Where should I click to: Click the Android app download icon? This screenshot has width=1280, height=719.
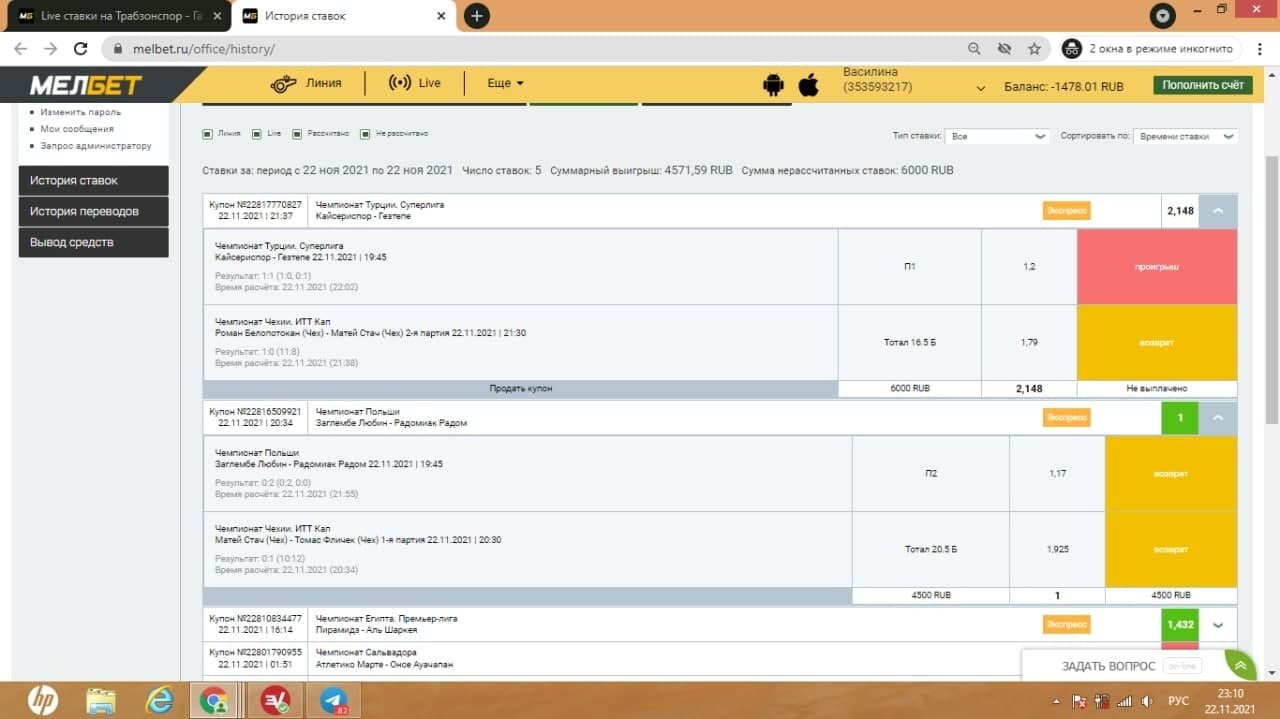[x=773, y=85]
